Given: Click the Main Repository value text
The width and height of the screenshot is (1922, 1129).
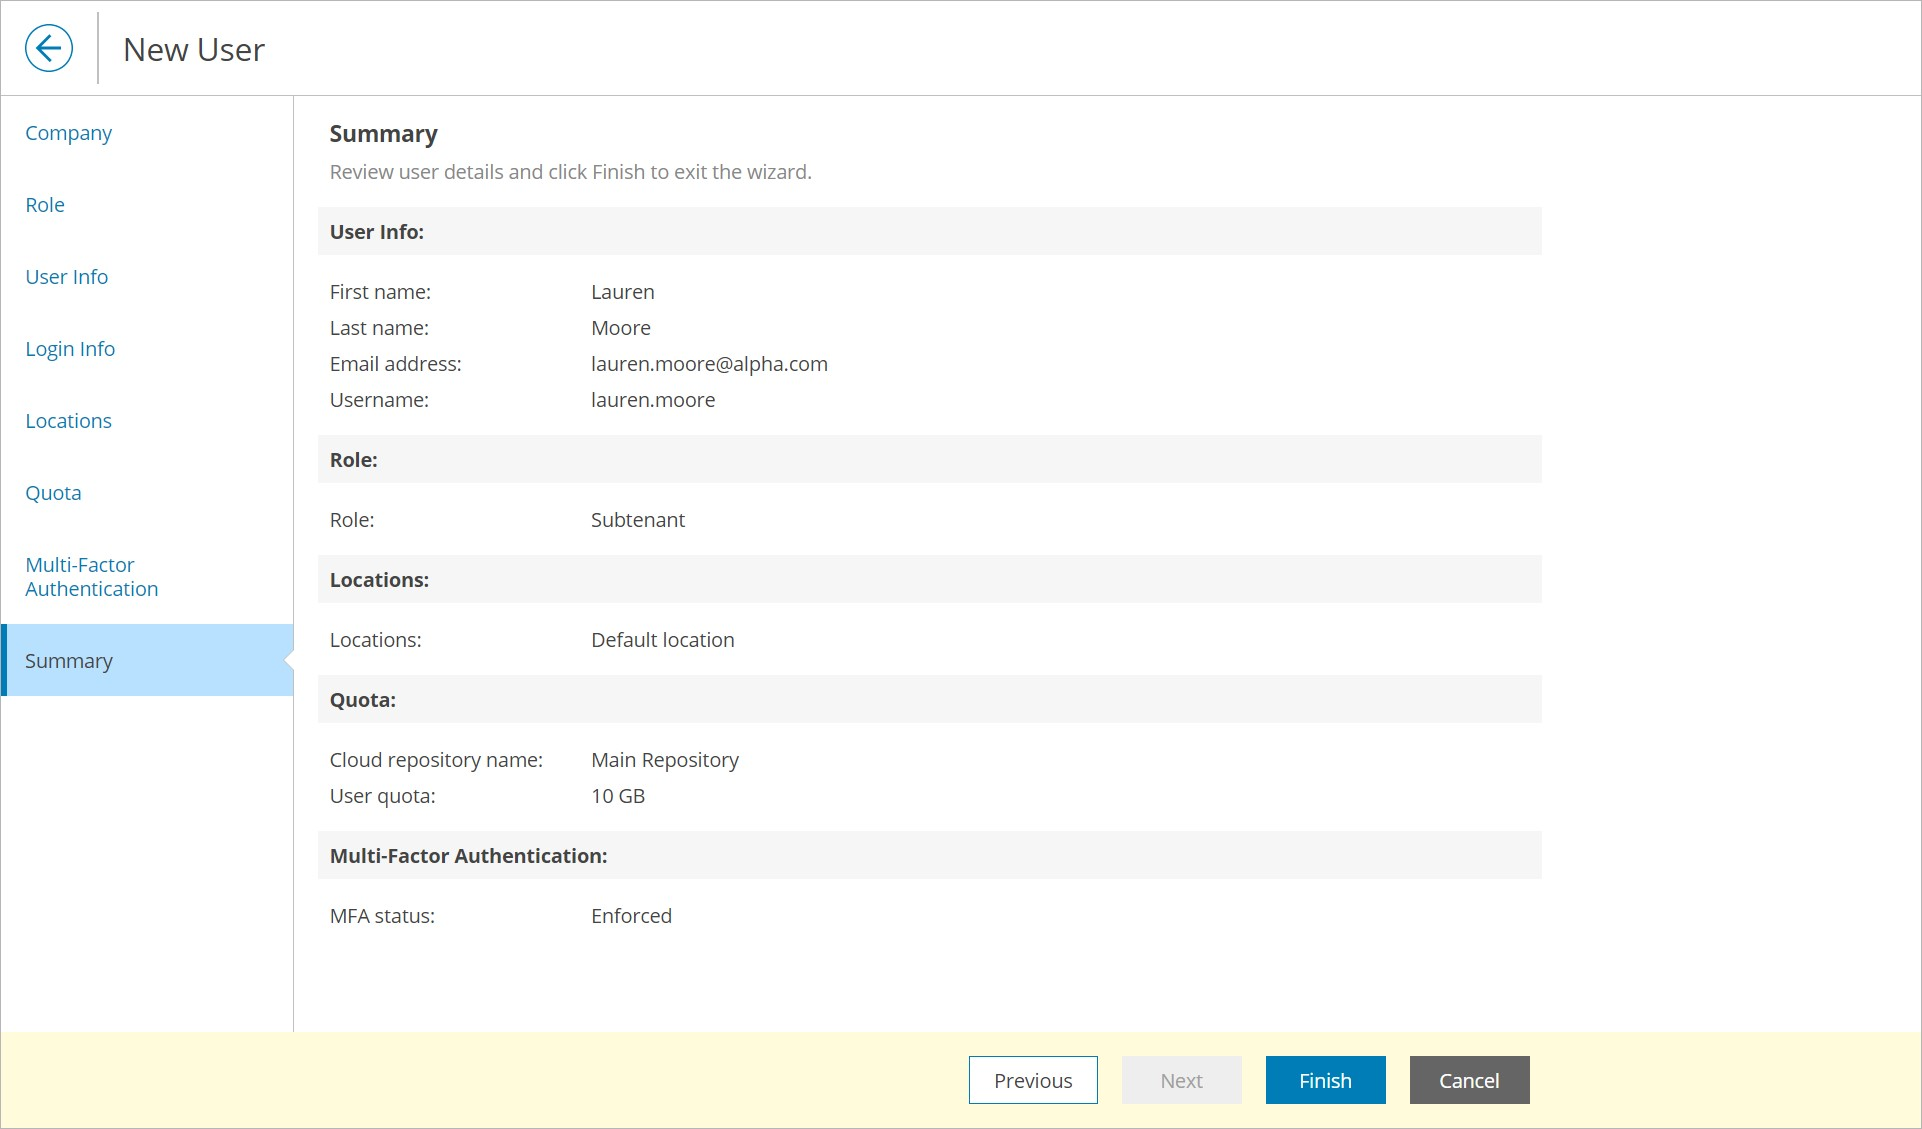Looking at the screenshot, I should pos(664,760).
